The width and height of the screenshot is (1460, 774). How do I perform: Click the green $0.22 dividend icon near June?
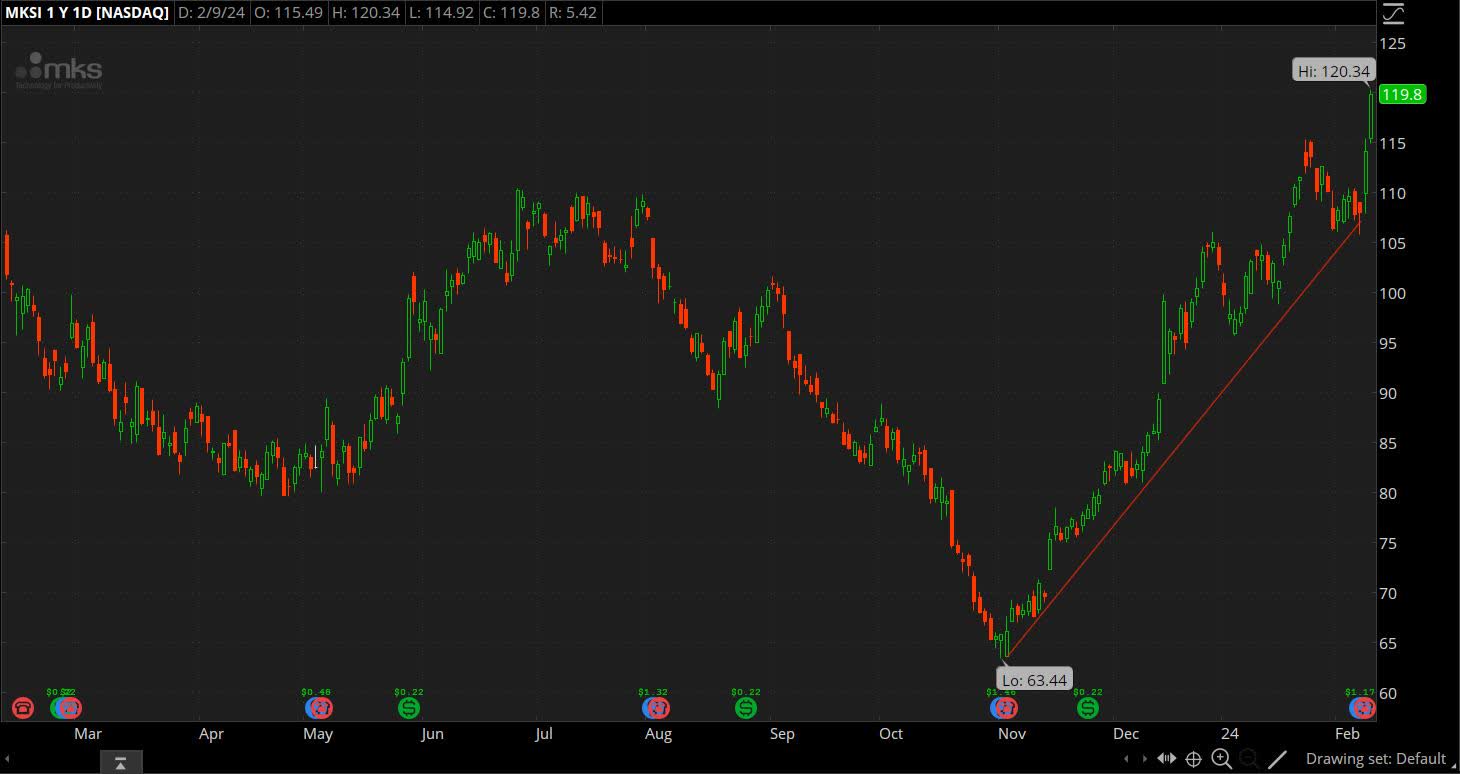pos(408,708)
